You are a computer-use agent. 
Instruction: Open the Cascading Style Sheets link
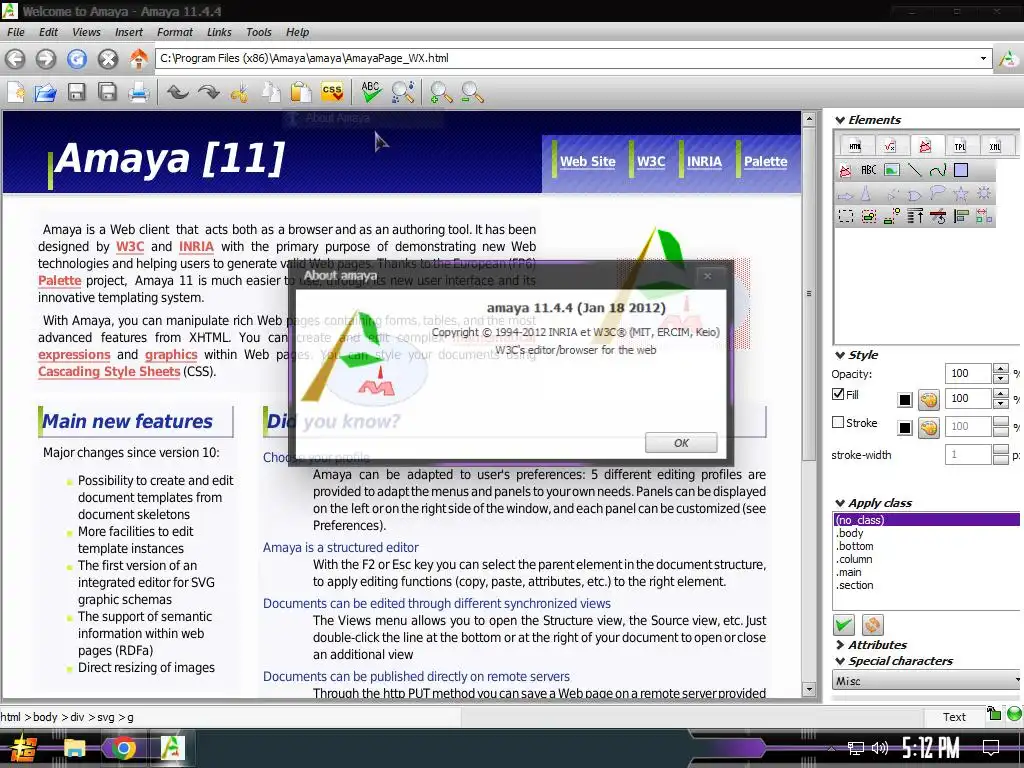point(109,372)
